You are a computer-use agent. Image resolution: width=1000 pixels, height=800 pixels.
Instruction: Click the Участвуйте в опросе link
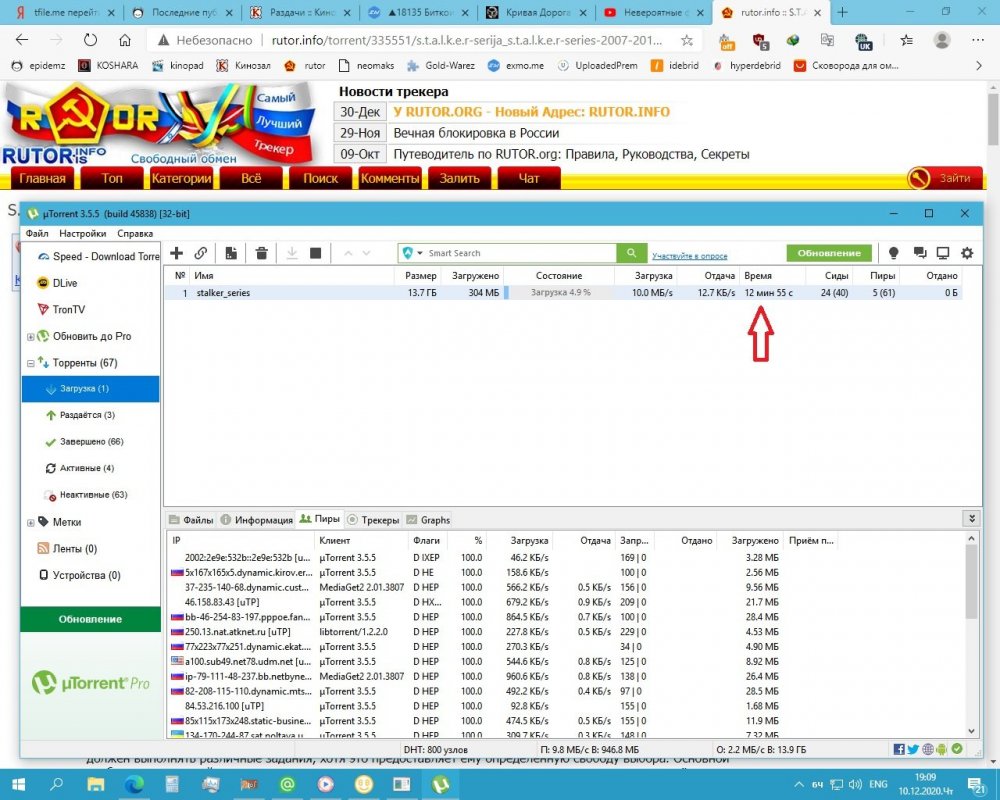[689, 256]
